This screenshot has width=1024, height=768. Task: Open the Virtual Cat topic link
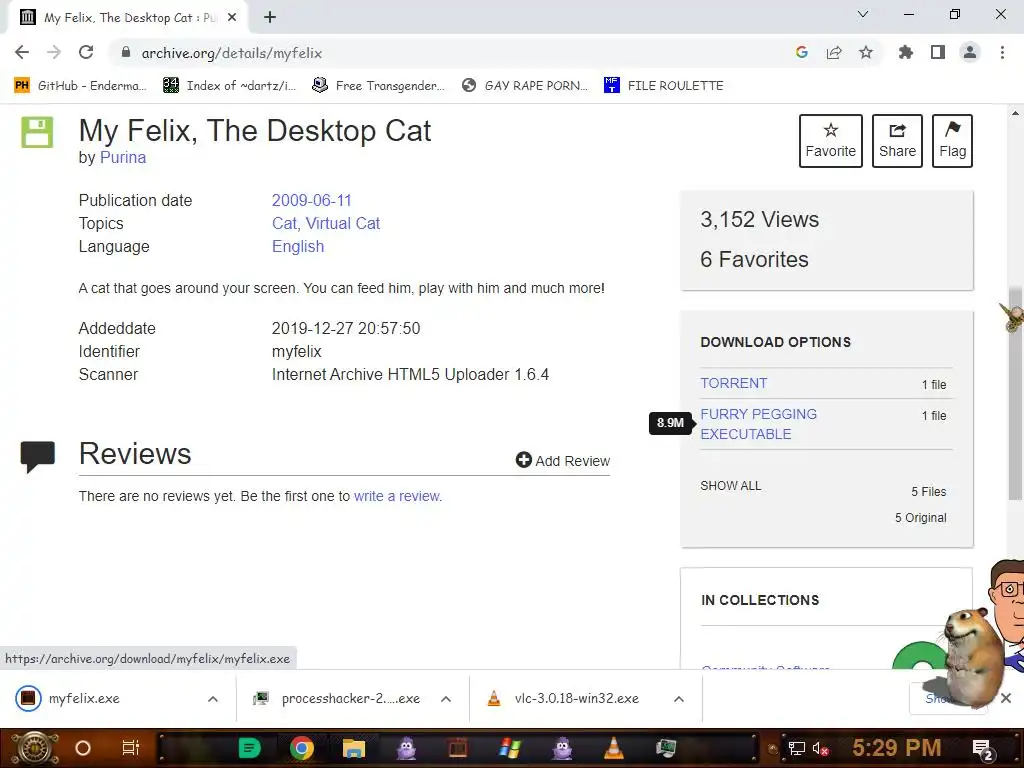coord(343,223)
